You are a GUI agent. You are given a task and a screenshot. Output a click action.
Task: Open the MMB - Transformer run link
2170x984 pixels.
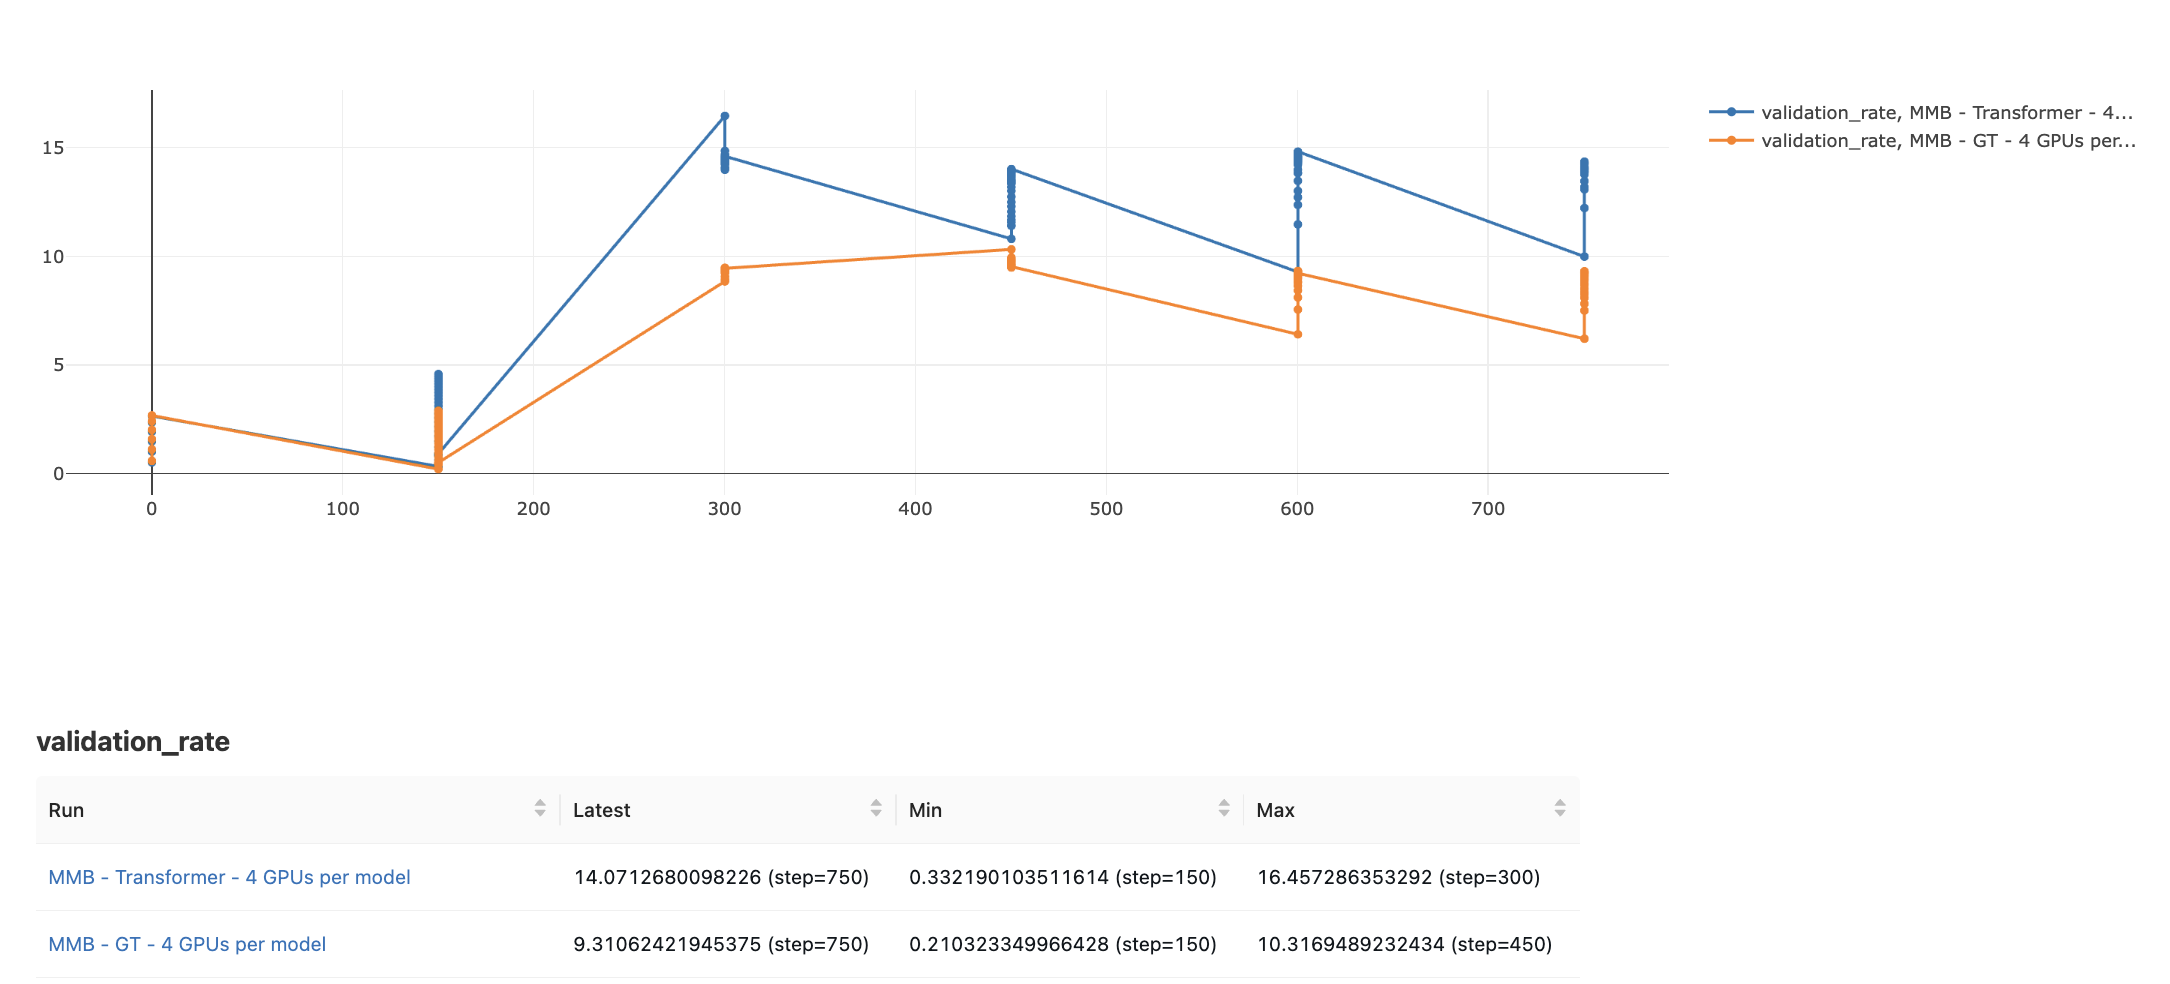pyautogui.click(x=229, y=877)
